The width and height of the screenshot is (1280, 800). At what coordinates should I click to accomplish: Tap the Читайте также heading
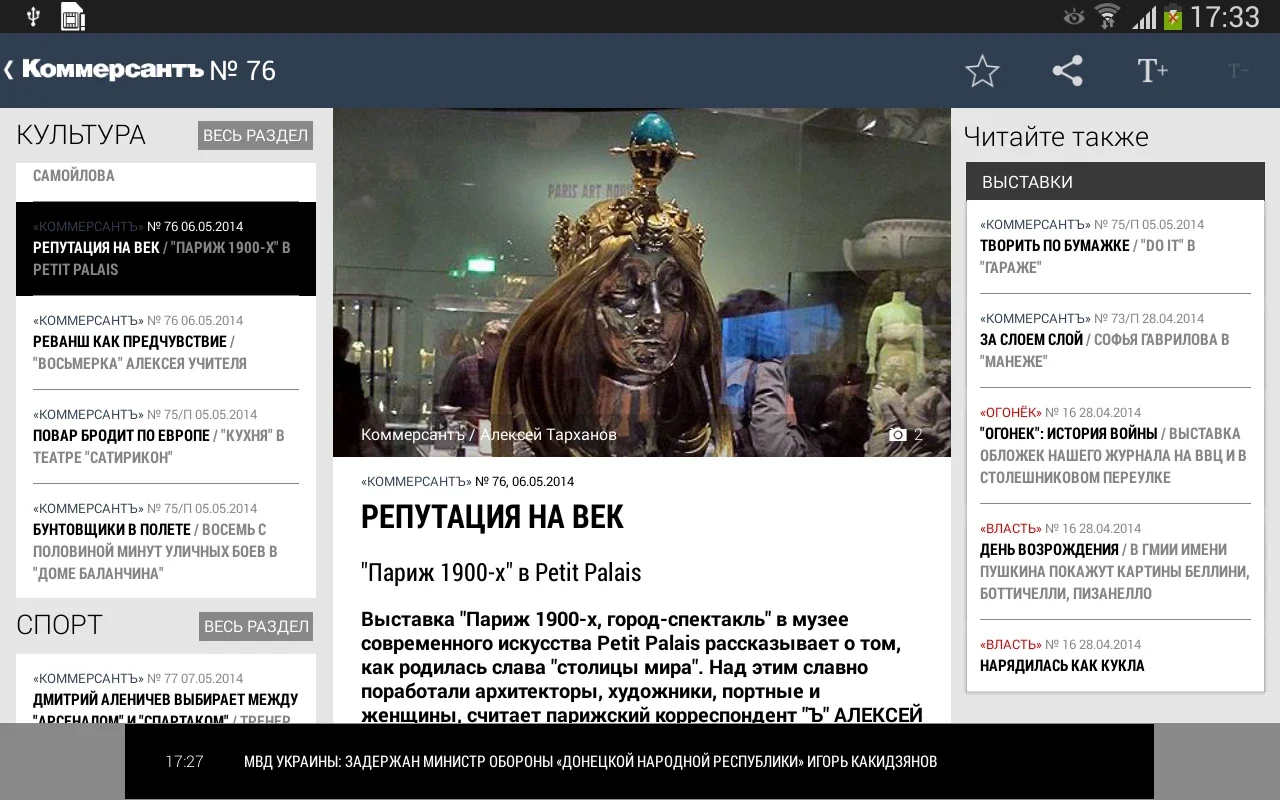pos(1056,137)
